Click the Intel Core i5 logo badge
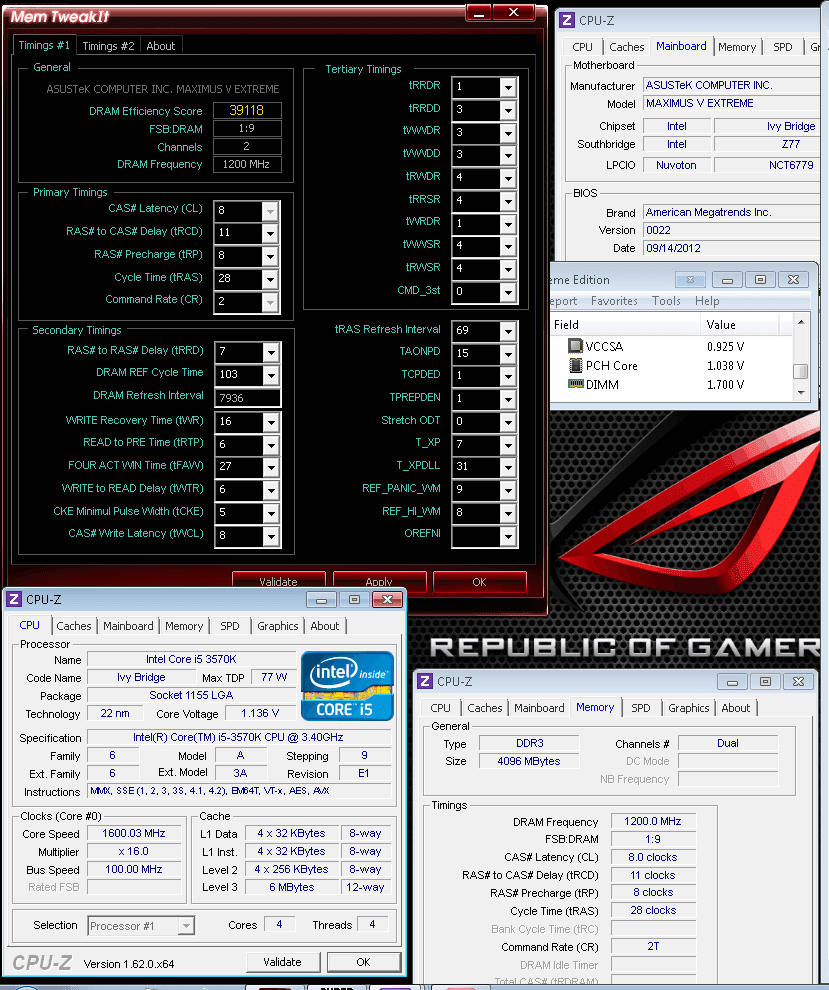This screenshot has width=829, height=990. (347, 686)
